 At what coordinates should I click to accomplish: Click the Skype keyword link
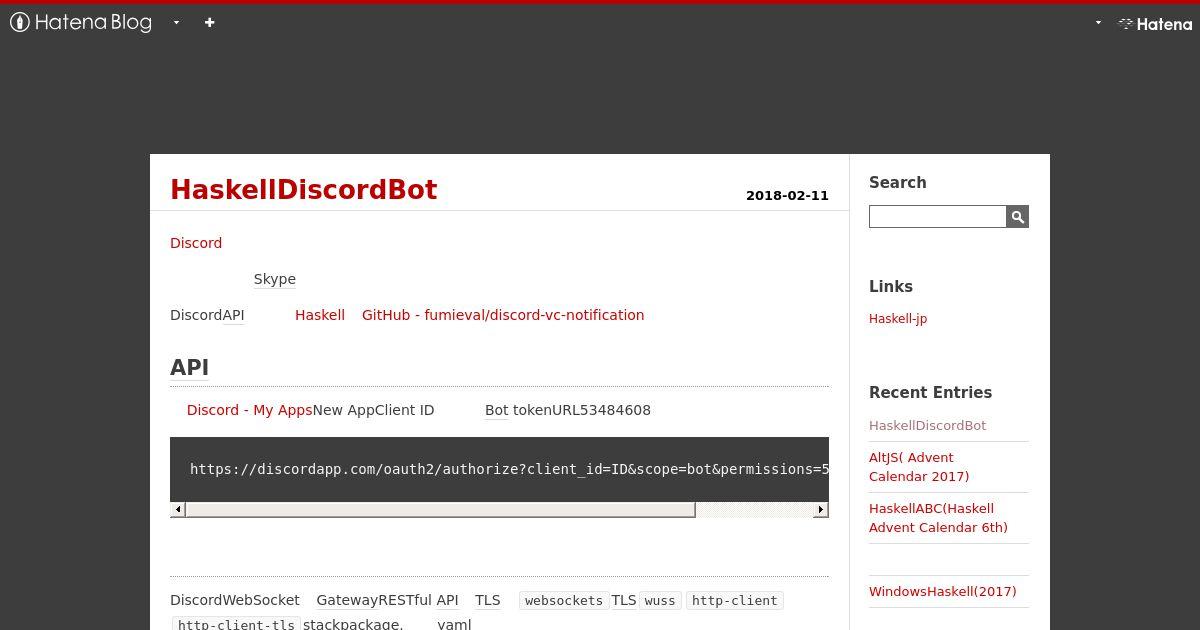275,279
